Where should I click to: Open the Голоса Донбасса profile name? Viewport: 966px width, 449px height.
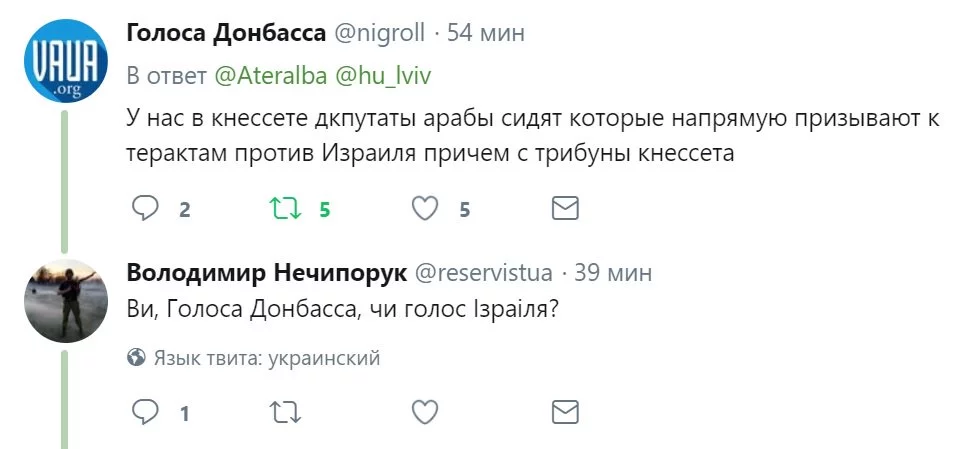tap(226, 33)
